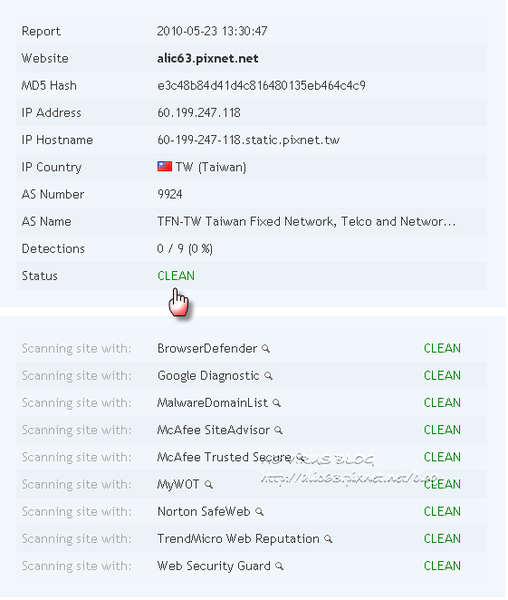Click the Norton SafeWeb scanner name

tap(205, 513)
